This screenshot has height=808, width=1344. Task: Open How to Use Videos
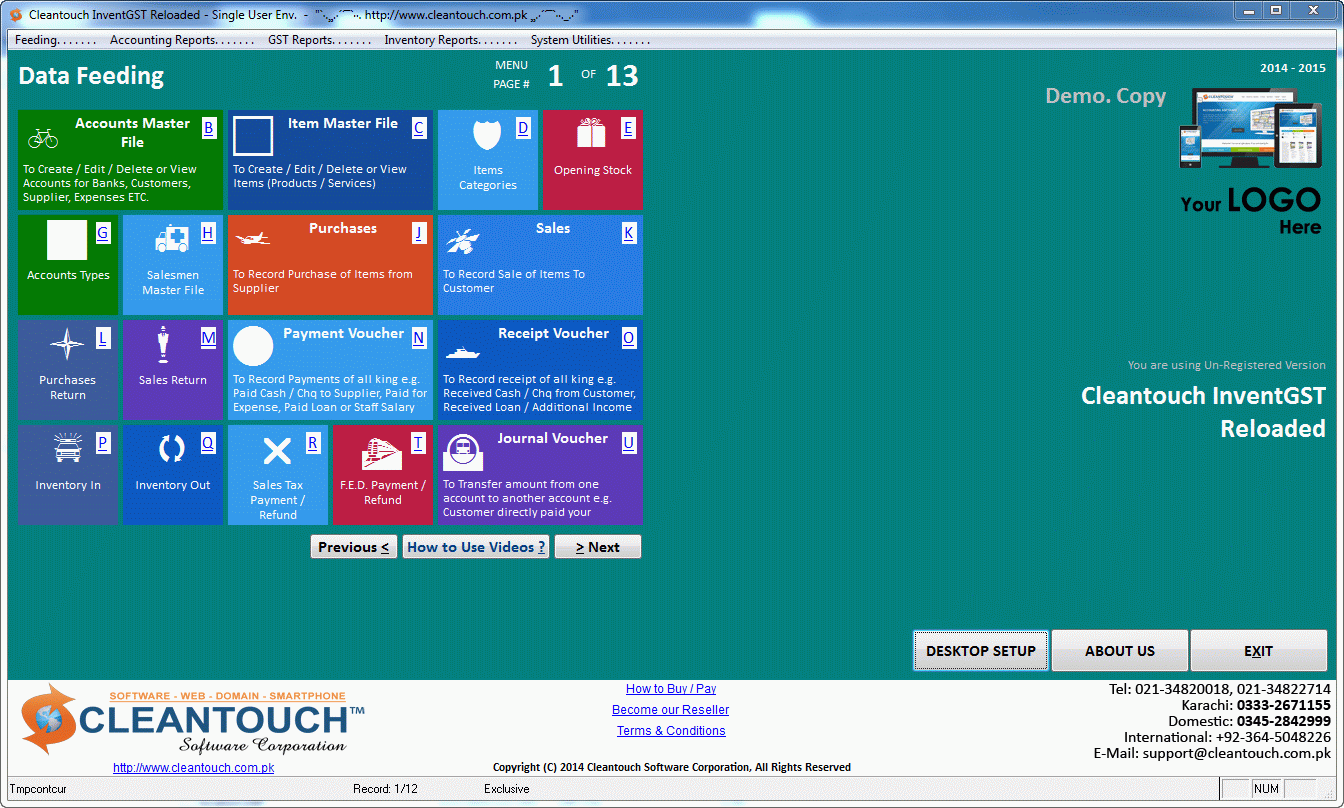pyautogui.click(x=476, y=547)
